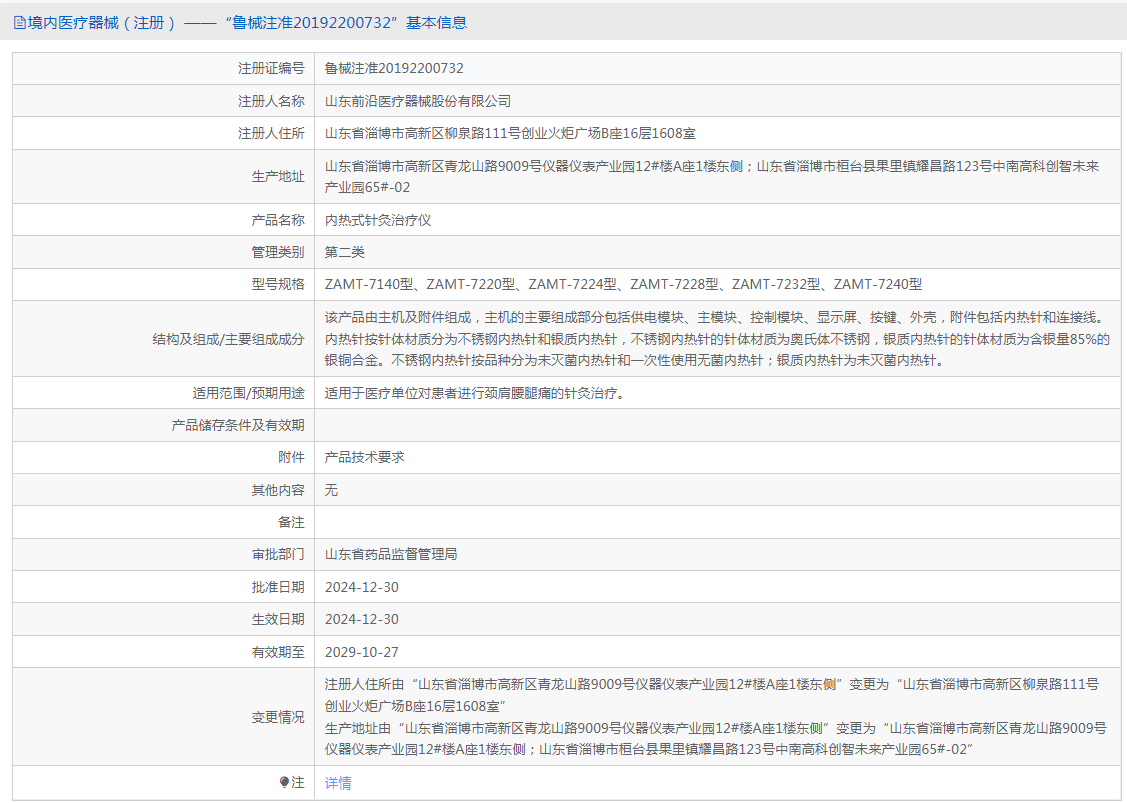Screen dimensions: 1127x803
Task: Click the lightbulb icon beside 注
Action: pos(285,782)
